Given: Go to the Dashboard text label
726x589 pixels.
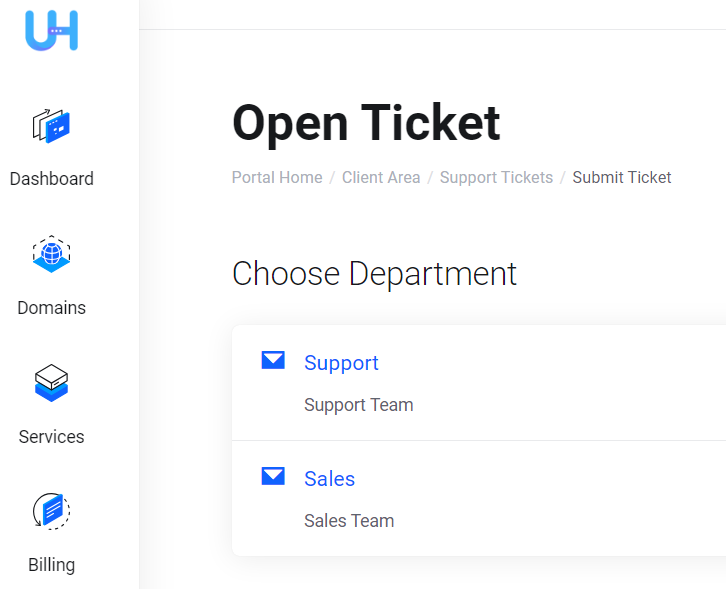Looking at the screenshot, I should tap(52, 179).
